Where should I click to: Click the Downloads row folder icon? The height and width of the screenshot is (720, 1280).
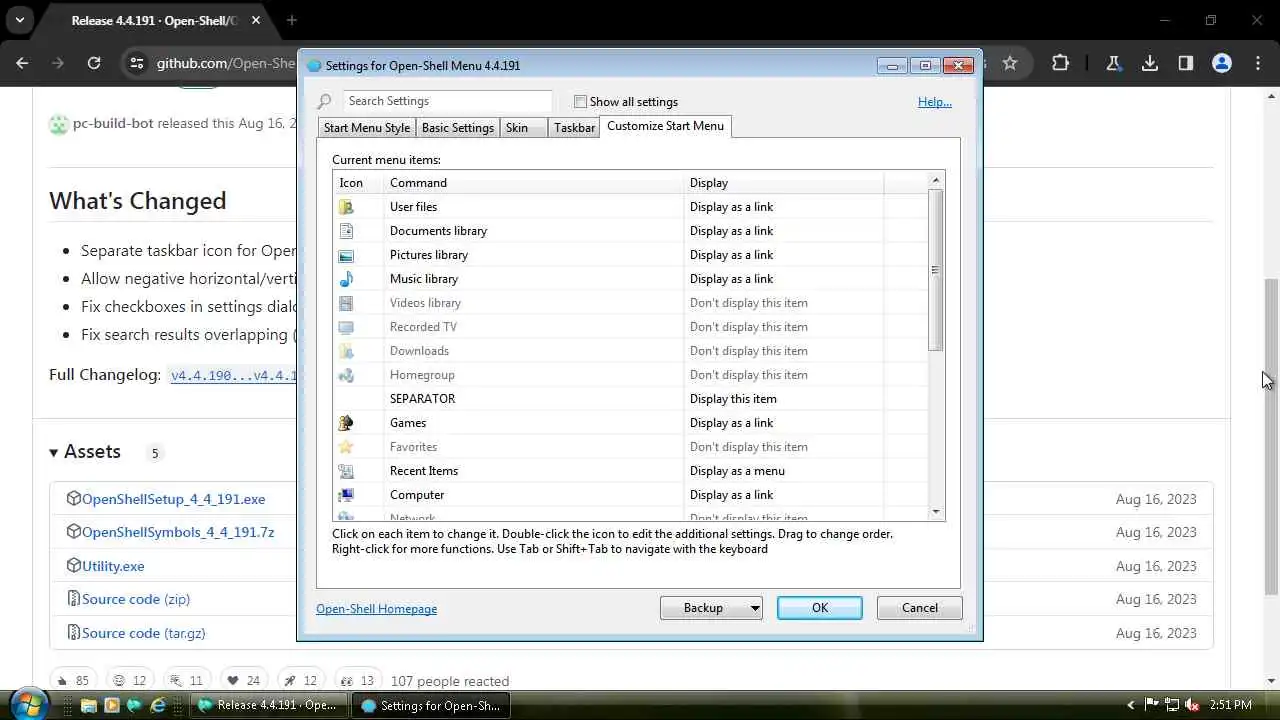(346, 351)
